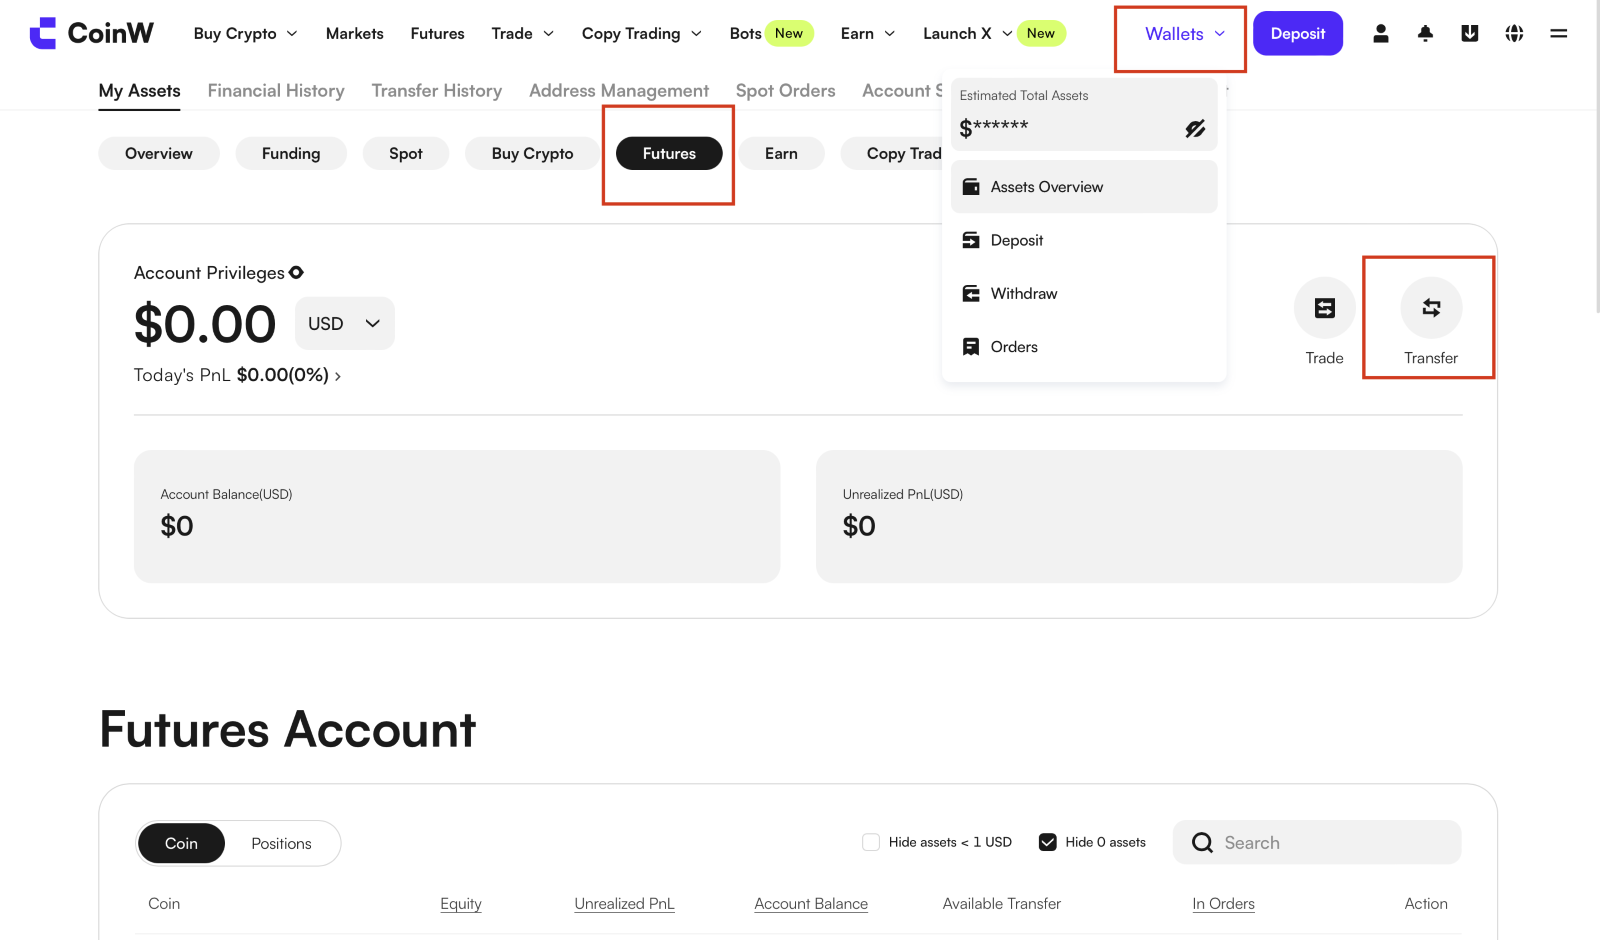Switch to the Spot Orders tab
The image size is (1600, 940).
[786, 91]
